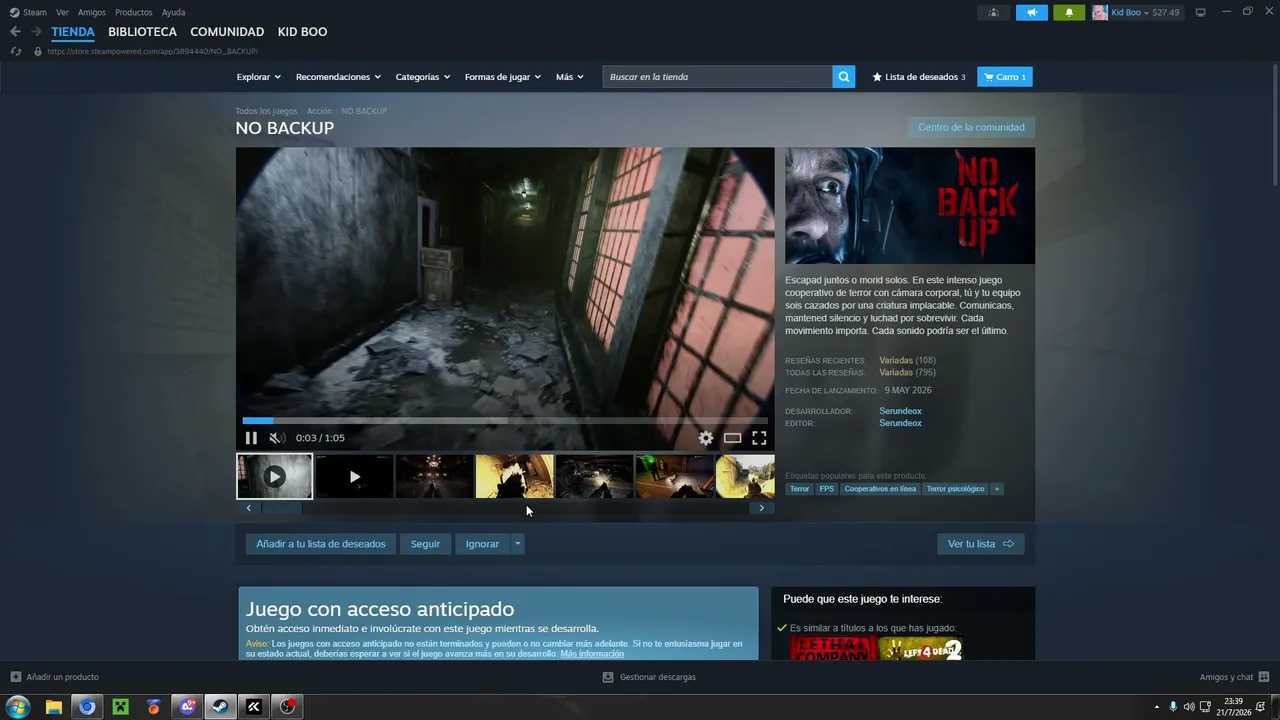Click the volume speaker in system tray

point(1188,707)
